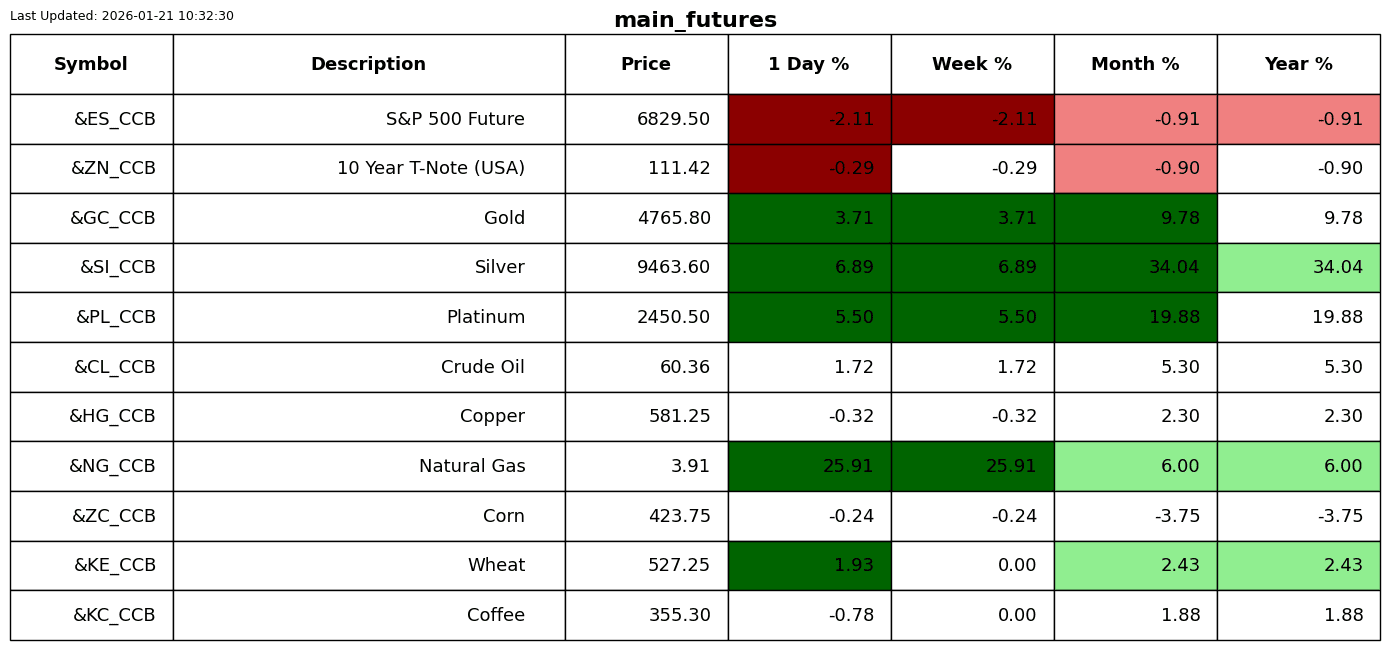Click the main_futures table title
Image resolution: width=1390 pixels, height=650 pixels.
click(x=695, y=21)
